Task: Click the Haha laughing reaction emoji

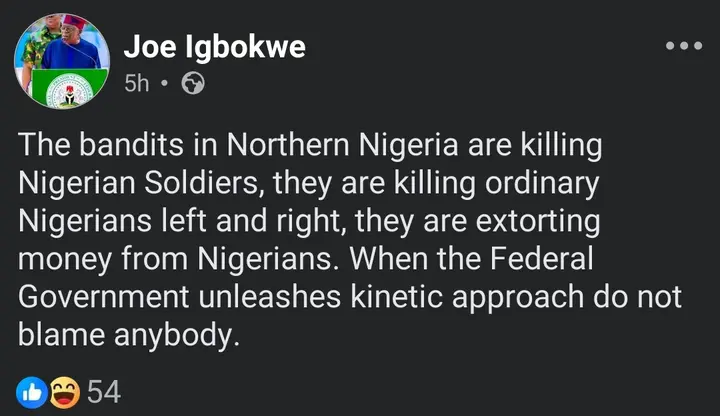Action: (63, 392)
